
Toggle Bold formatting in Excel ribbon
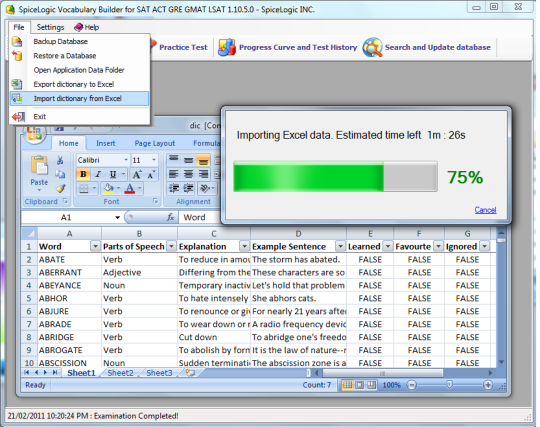[x=83, y=174]
